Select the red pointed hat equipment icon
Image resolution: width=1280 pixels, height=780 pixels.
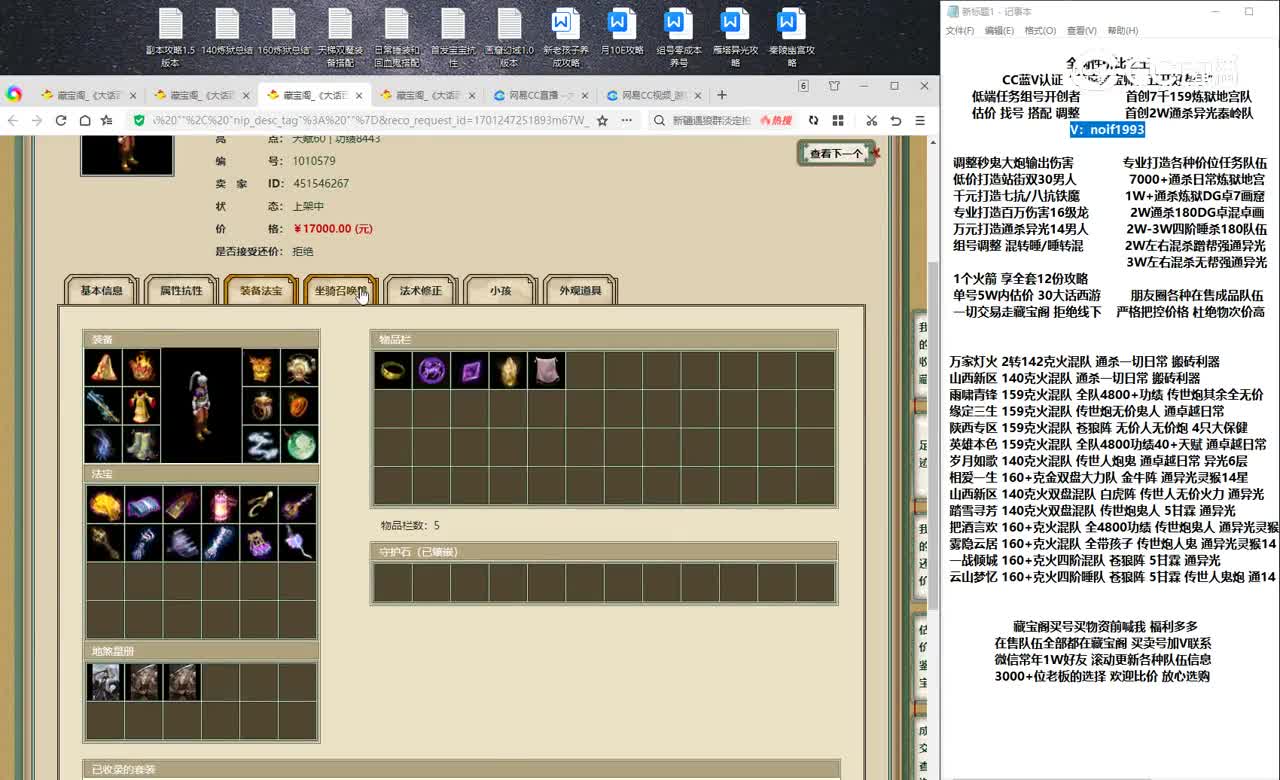pyautogui.click(x=103, y=367)
